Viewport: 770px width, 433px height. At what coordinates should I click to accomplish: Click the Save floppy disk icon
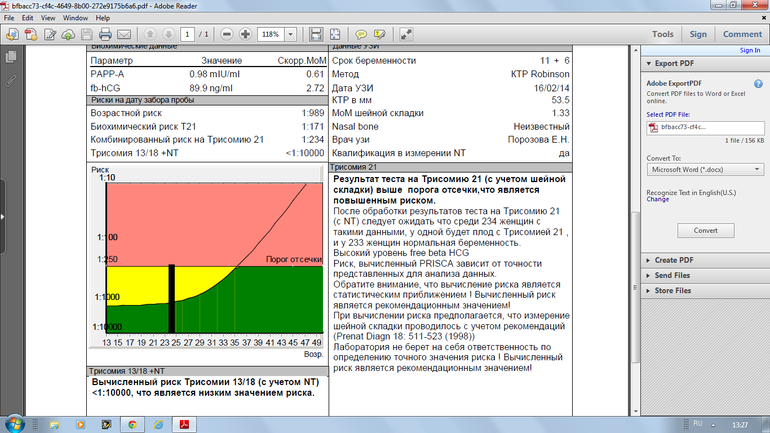pyautogui.click(x=87, y=34)
